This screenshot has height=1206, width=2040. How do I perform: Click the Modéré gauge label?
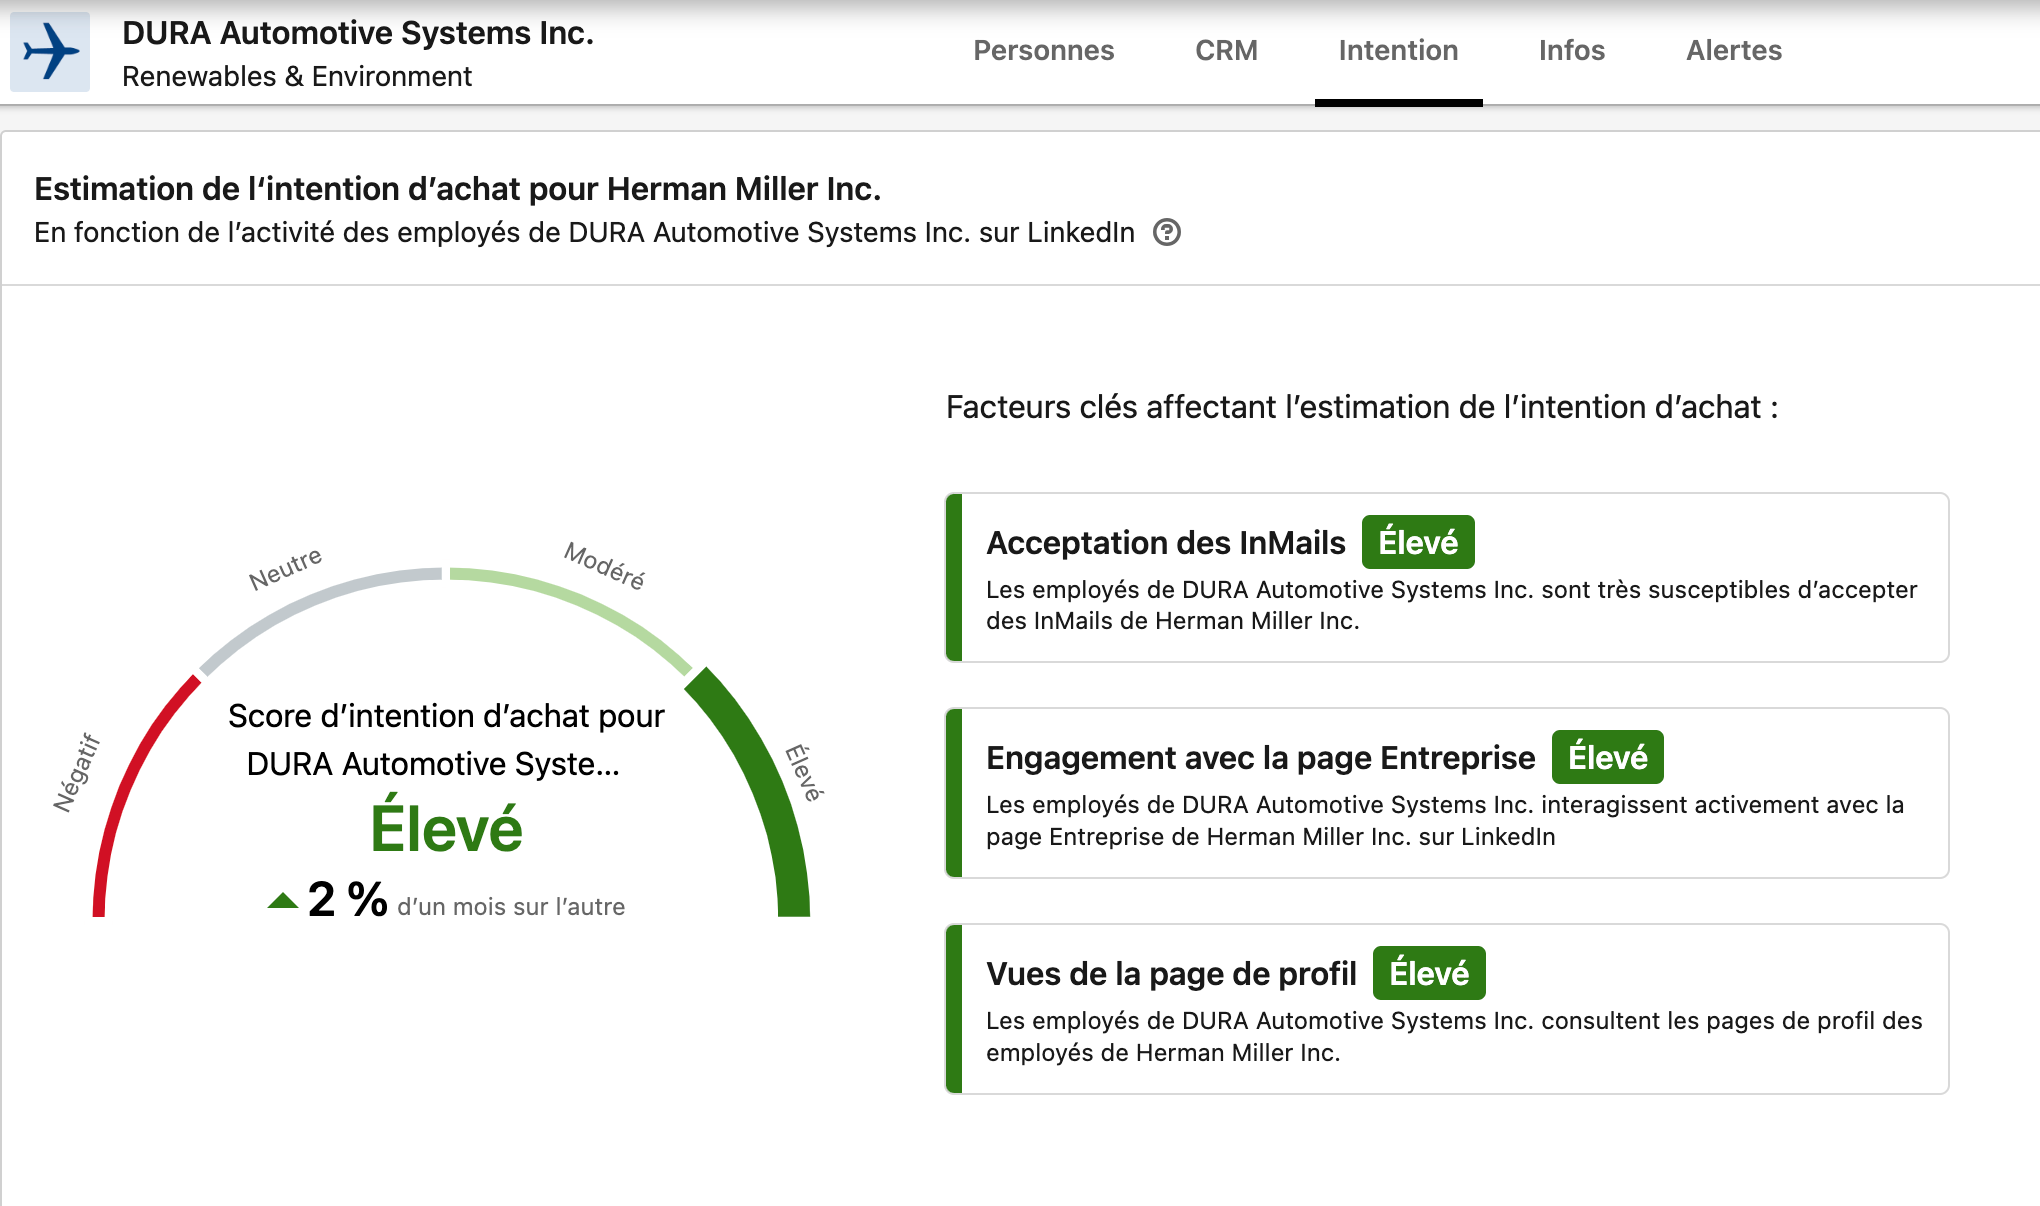[x=604, y=565]
